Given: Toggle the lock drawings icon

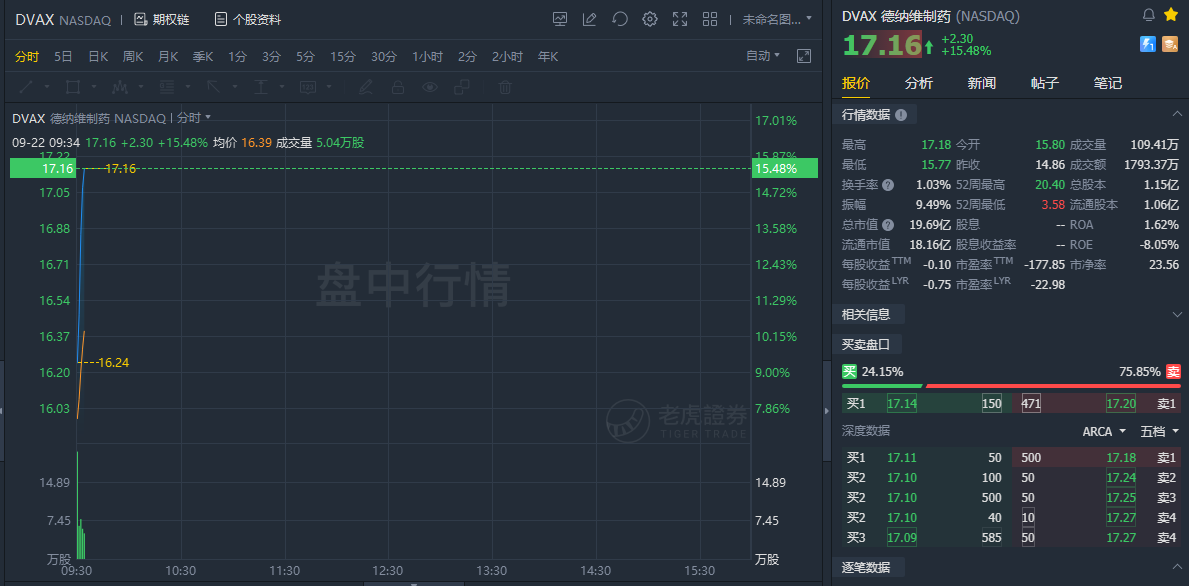Looking at the screenshot, I should point(397,87).
